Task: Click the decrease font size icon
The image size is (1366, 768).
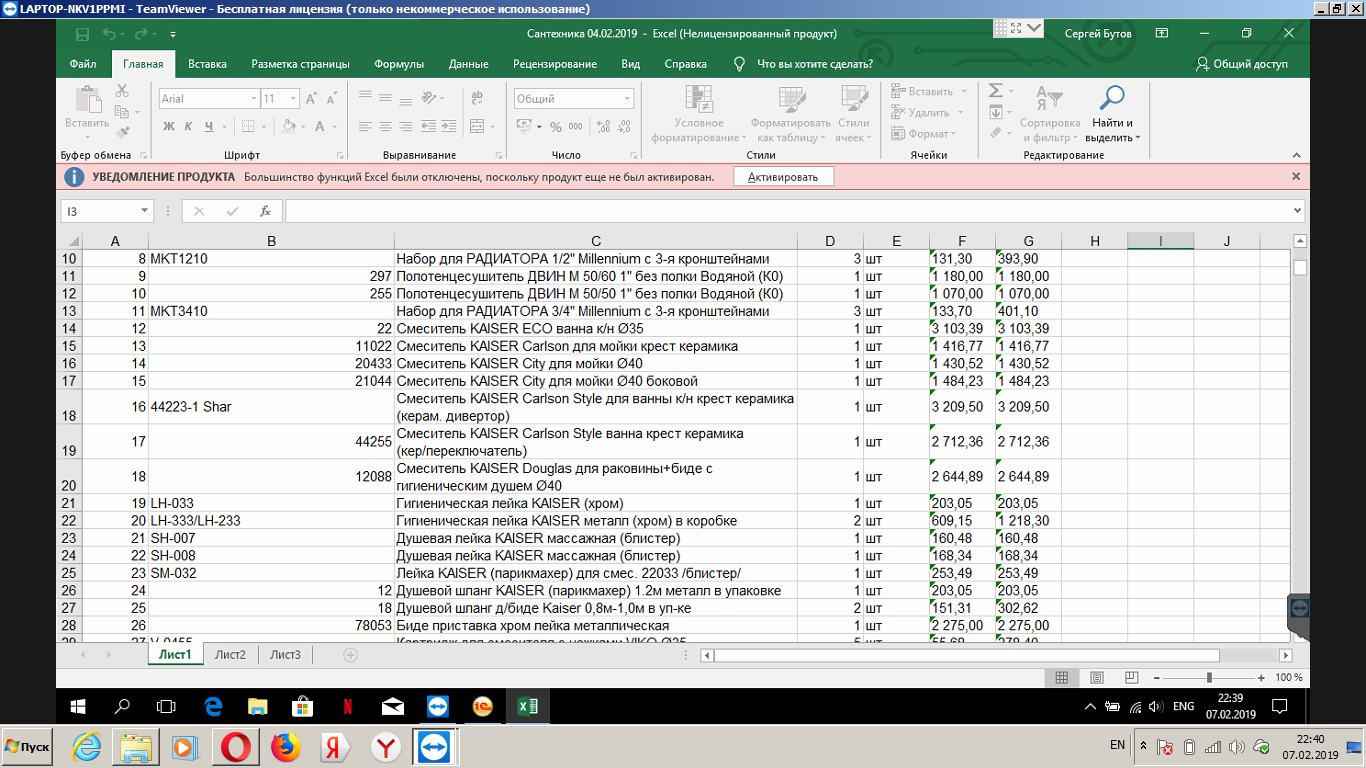Action: (331, 99)
